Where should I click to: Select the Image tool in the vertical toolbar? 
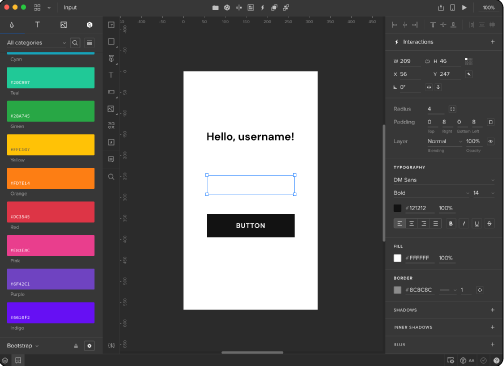pos(111,109)
